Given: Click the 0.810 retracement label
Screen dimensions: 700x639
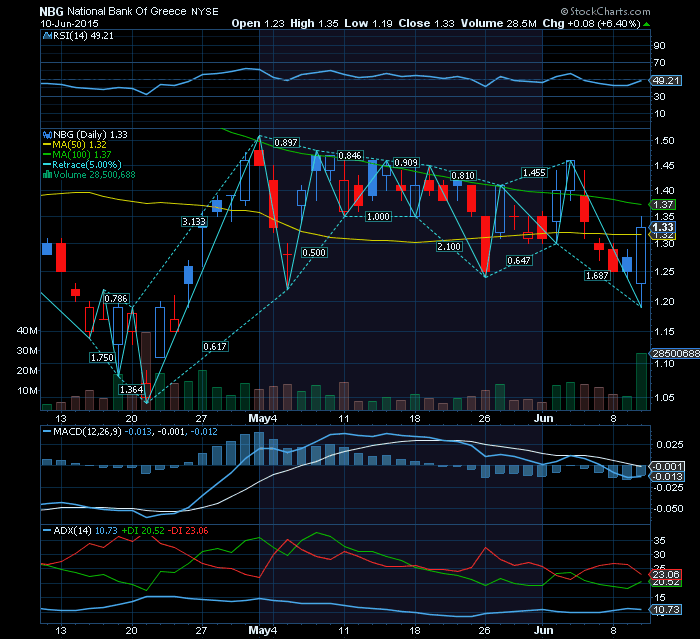Looking at the screenshot, I should point(463,175).
